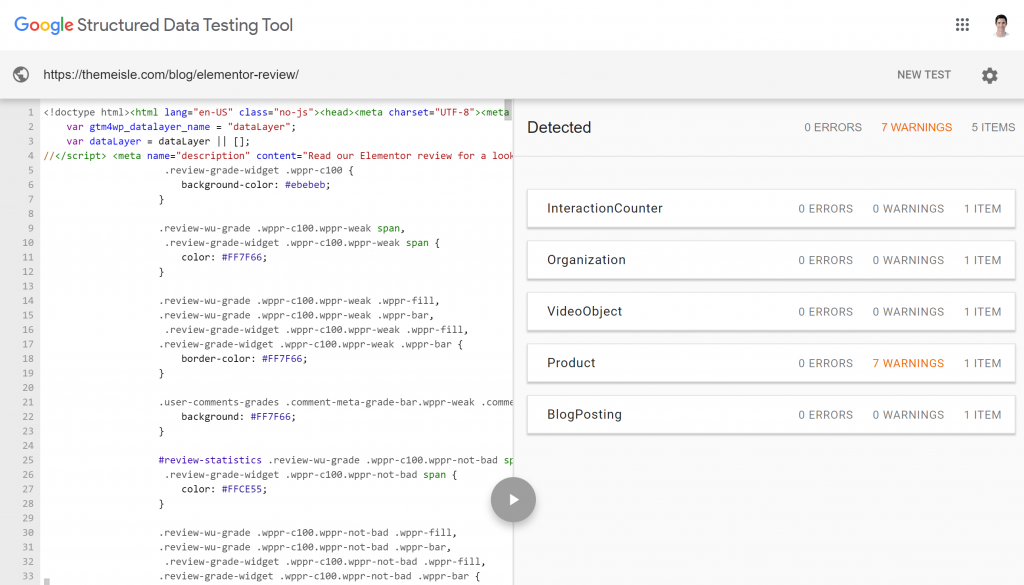Screen dimensions: 1024x585
Task: Expand the BlogPosting result row
Action: [584, 415]
